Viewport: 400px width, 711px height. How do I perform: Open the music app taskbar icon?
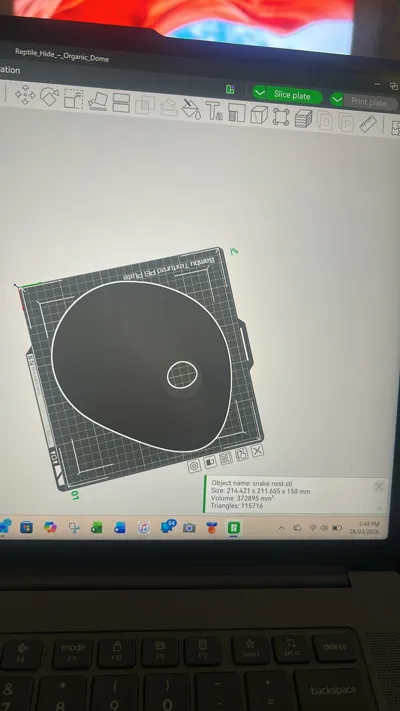click(x=143, y=528)
